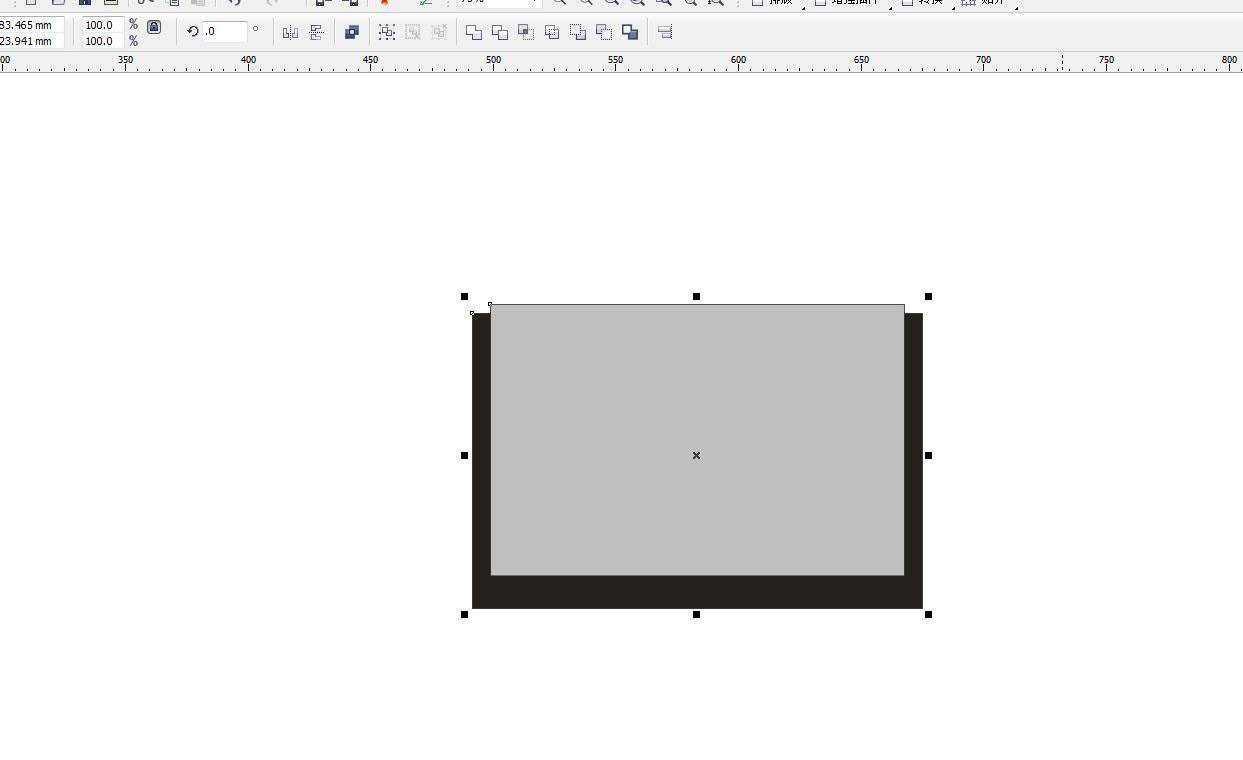Image resolution: width=1243 pixels, height=760 pixels.
Task: Click the object width field
Action: (x=30, y=25)
